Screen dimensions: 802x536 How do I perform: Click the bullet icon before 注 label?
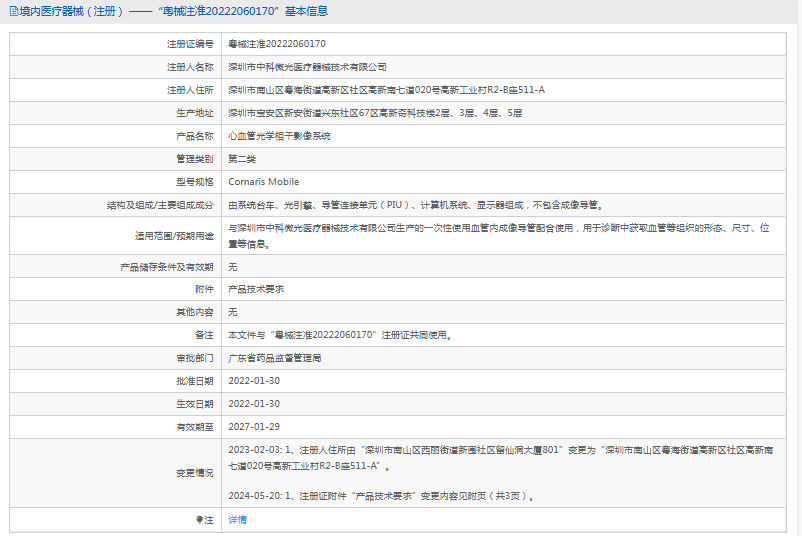[x=199, y=520]
